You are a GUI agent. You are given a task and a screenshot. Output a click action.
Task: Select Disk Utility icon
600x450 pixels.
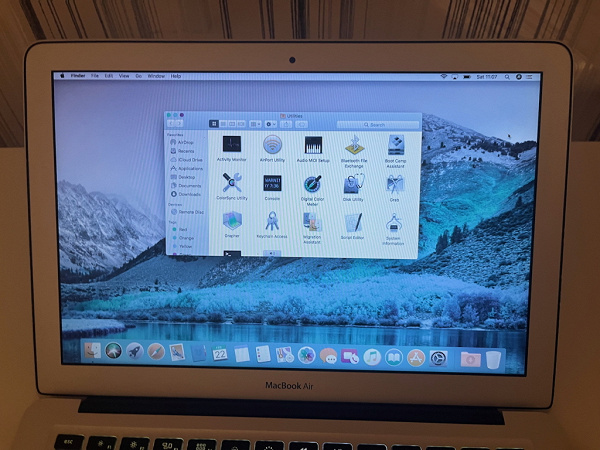[354, 184]
